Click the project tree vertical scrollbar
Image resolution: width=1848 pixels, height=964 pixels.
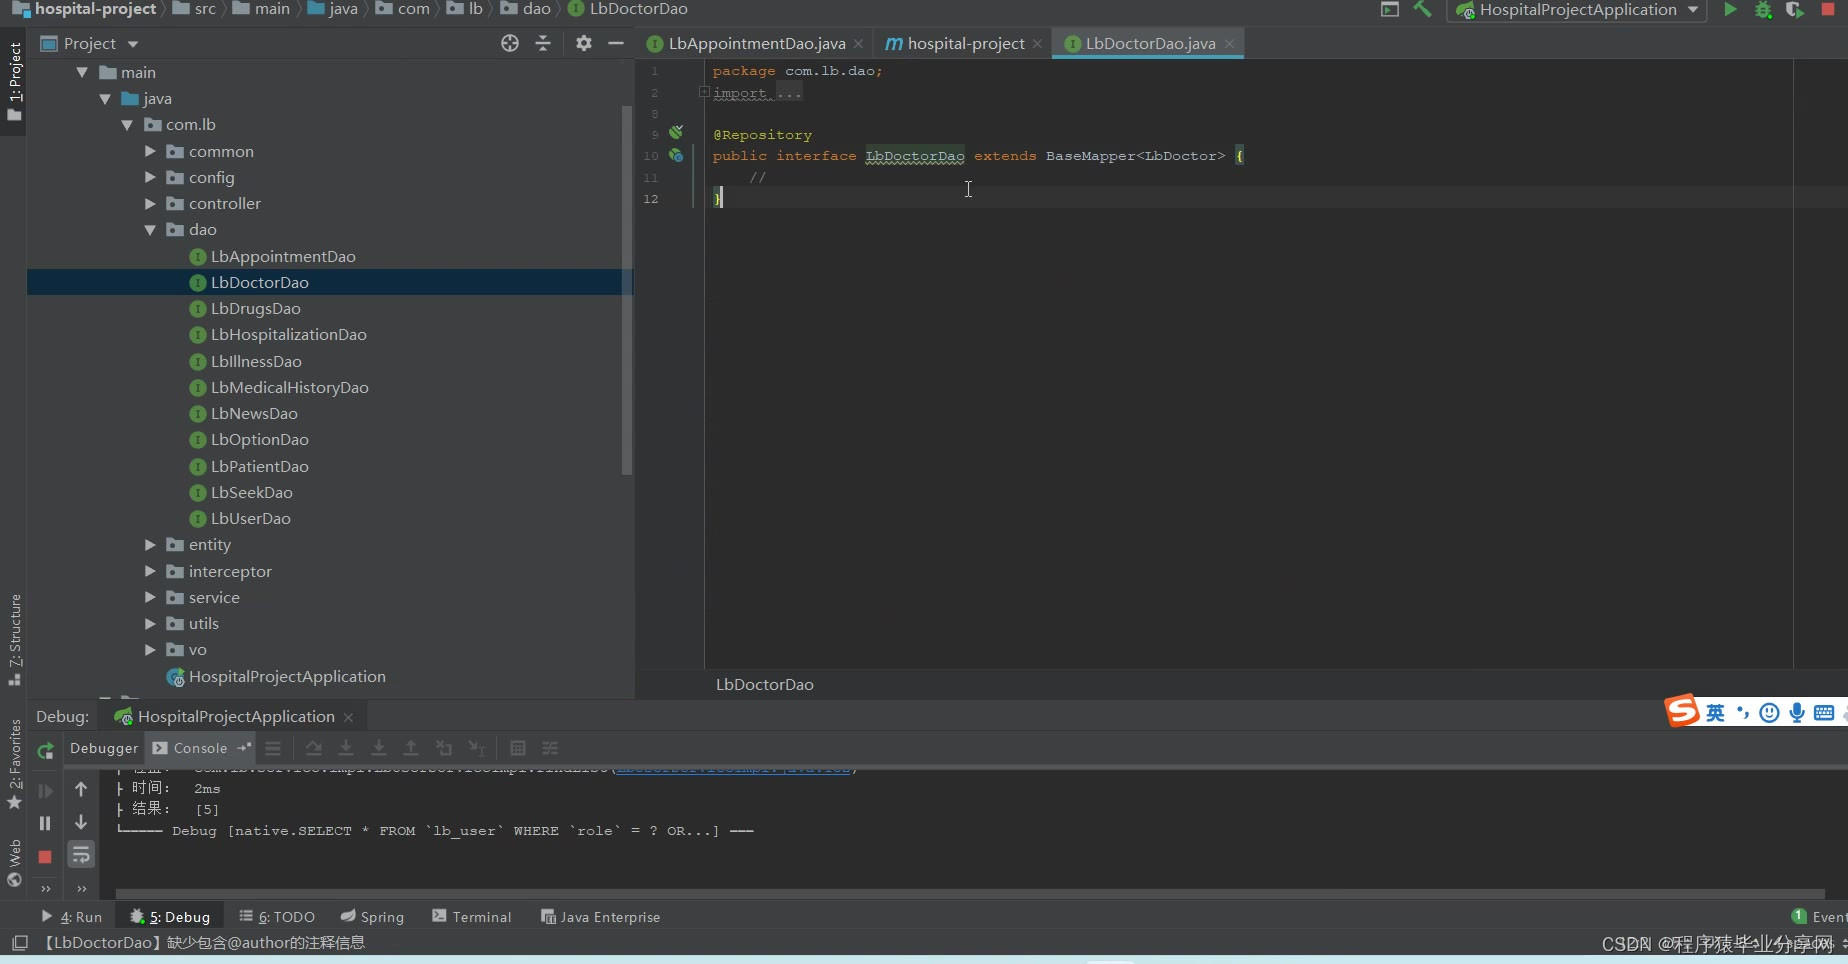pos(627,290)
